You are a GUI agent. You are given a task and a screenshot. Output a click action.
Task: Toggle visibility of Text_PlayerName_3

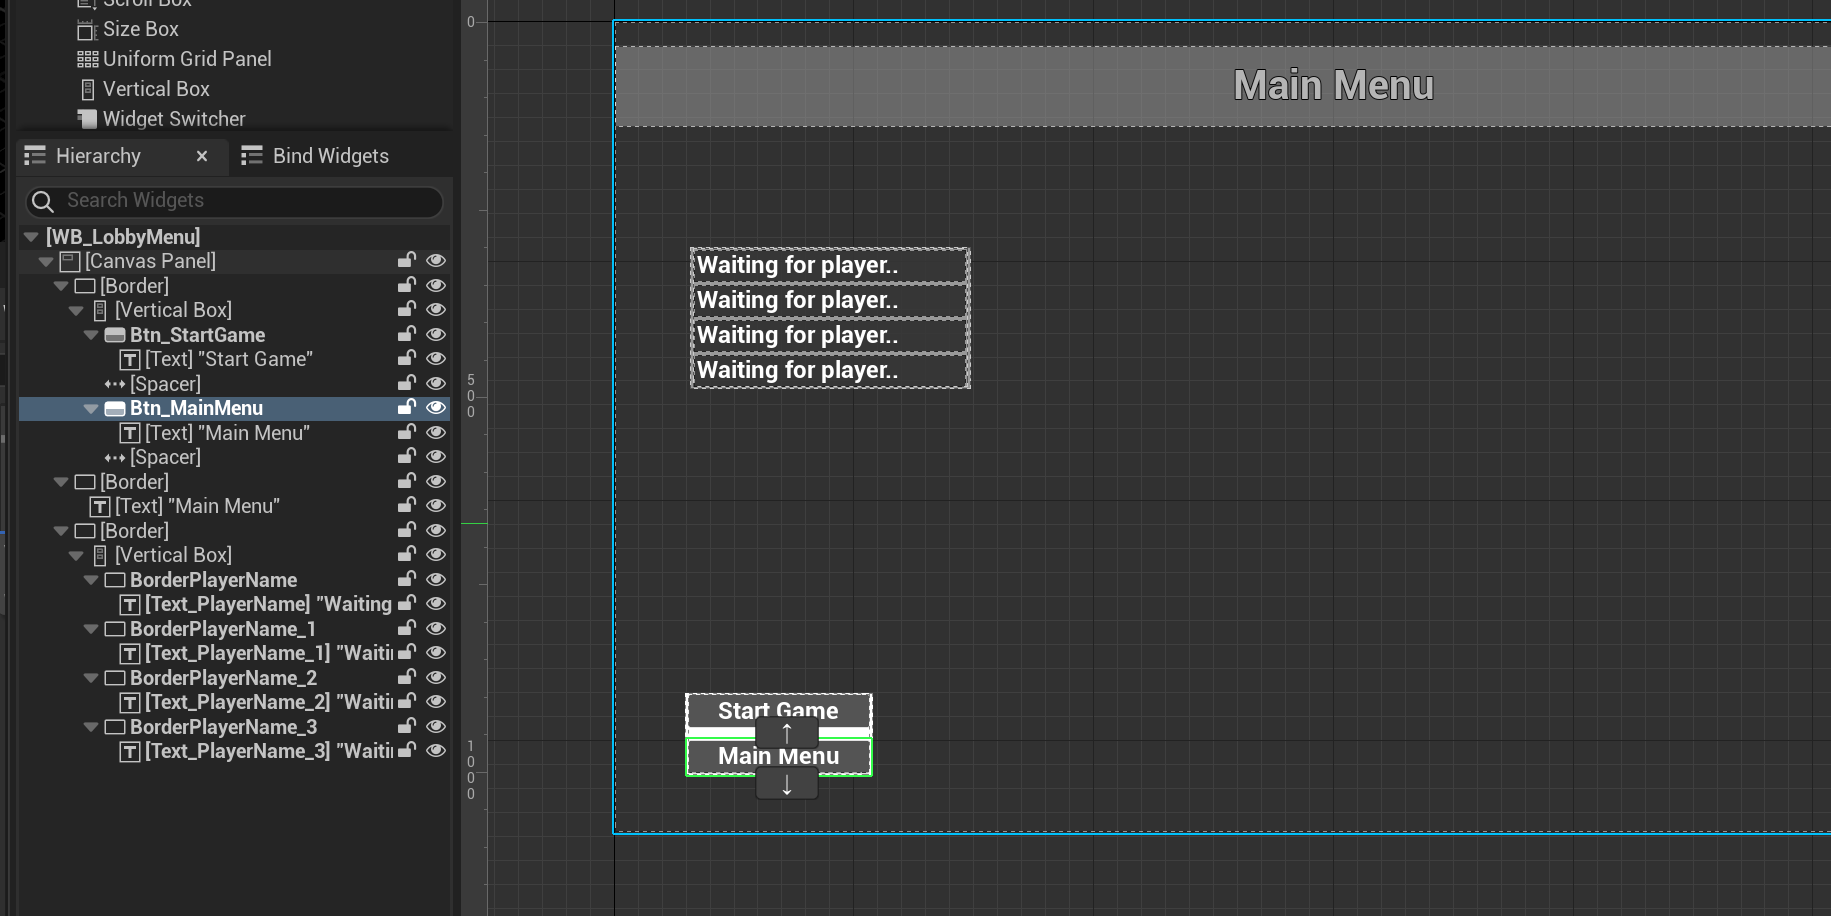[x=436, y=751]
